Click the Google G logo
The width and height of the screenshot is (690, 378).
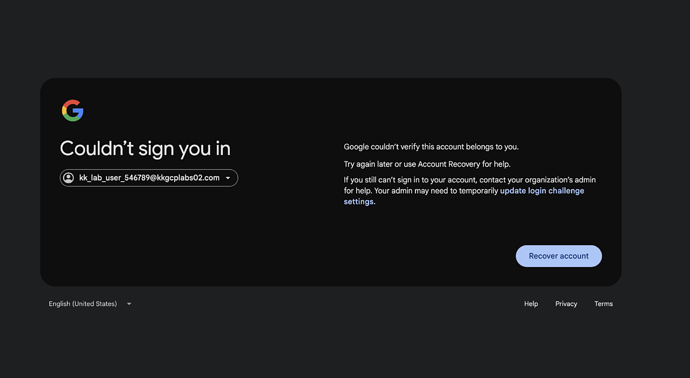click(73, 110)
